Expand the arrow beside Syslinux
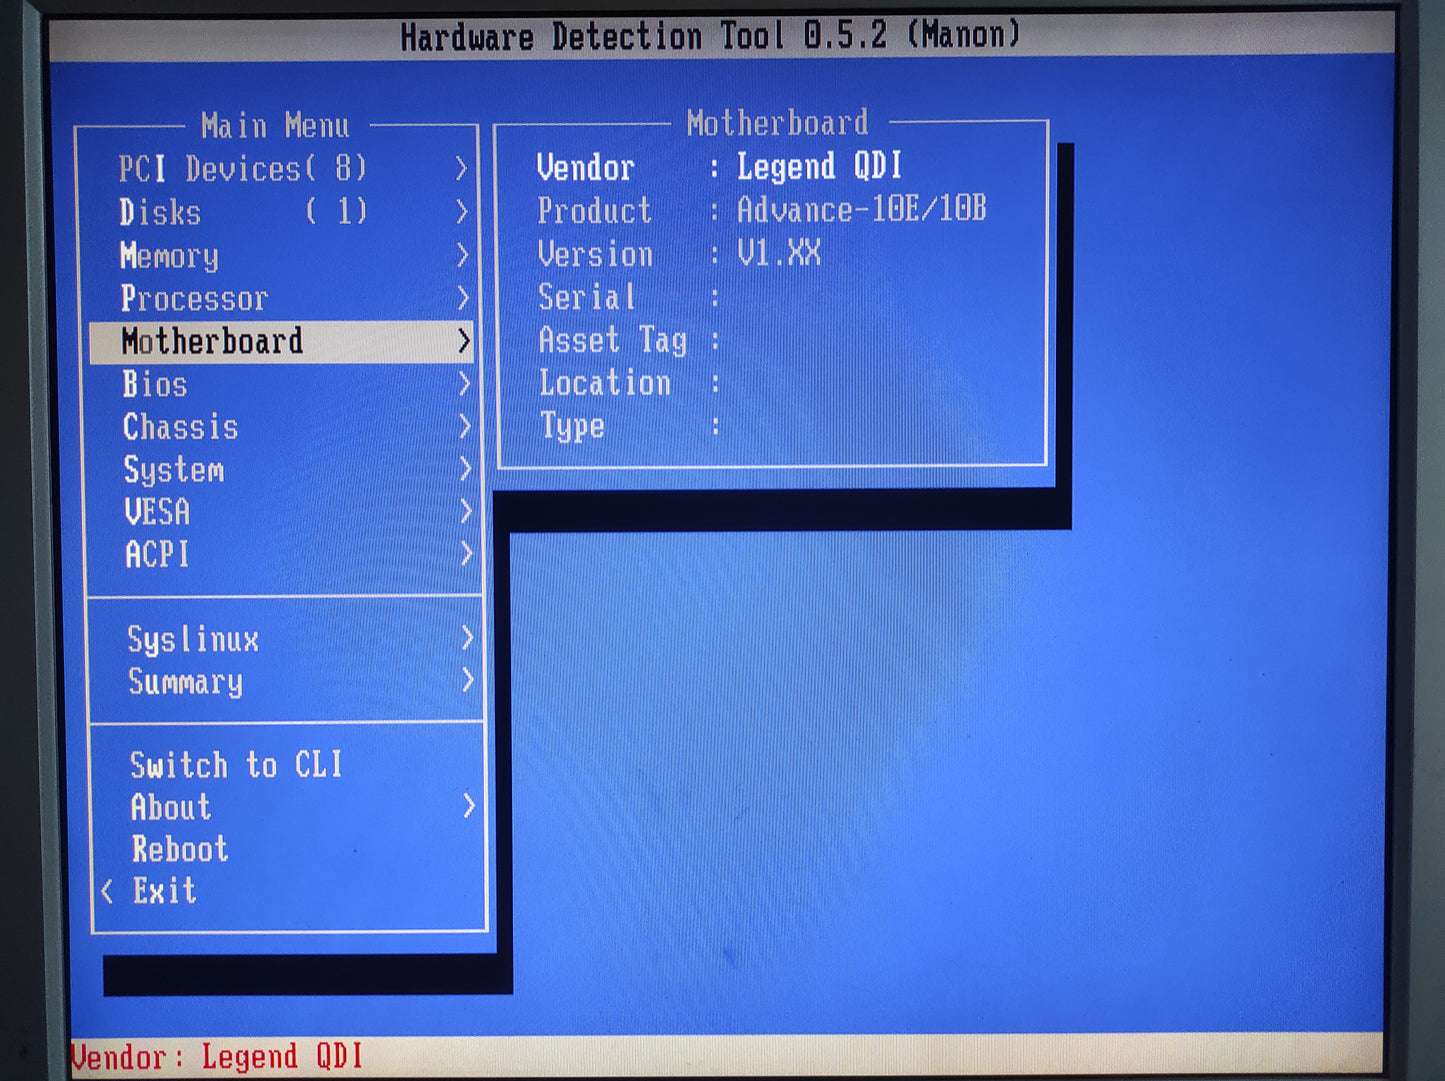Viewport: 1445px width, 1081px height. (467, 638)
